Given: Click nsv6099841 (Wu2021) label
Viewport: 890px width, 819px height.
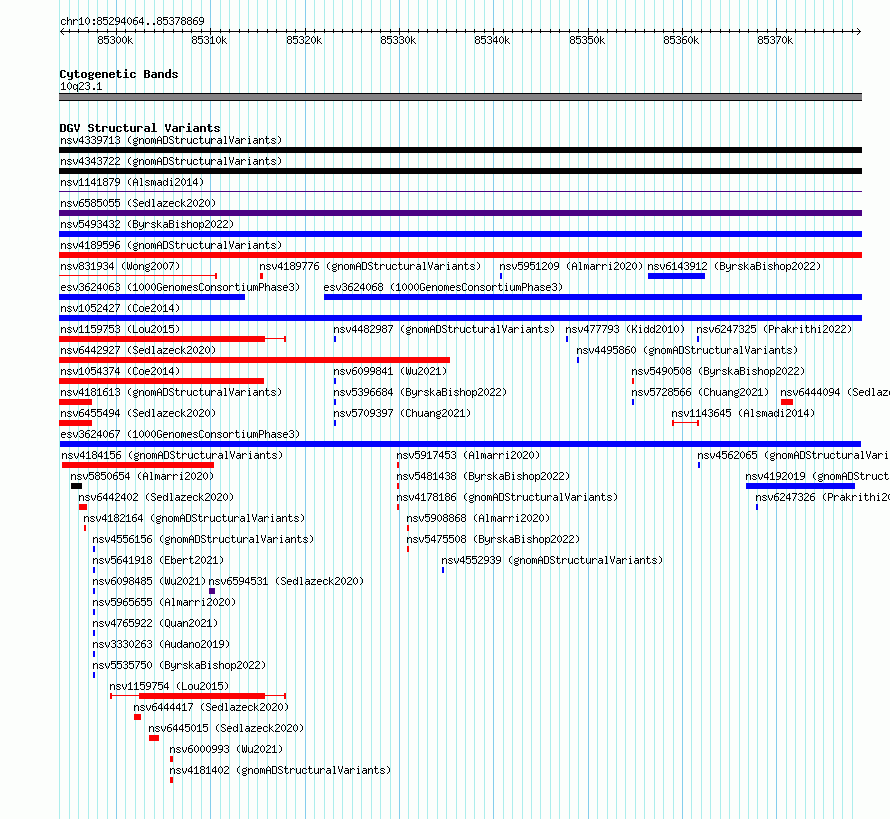Looking at the screenshot, I should coord(390,371).
